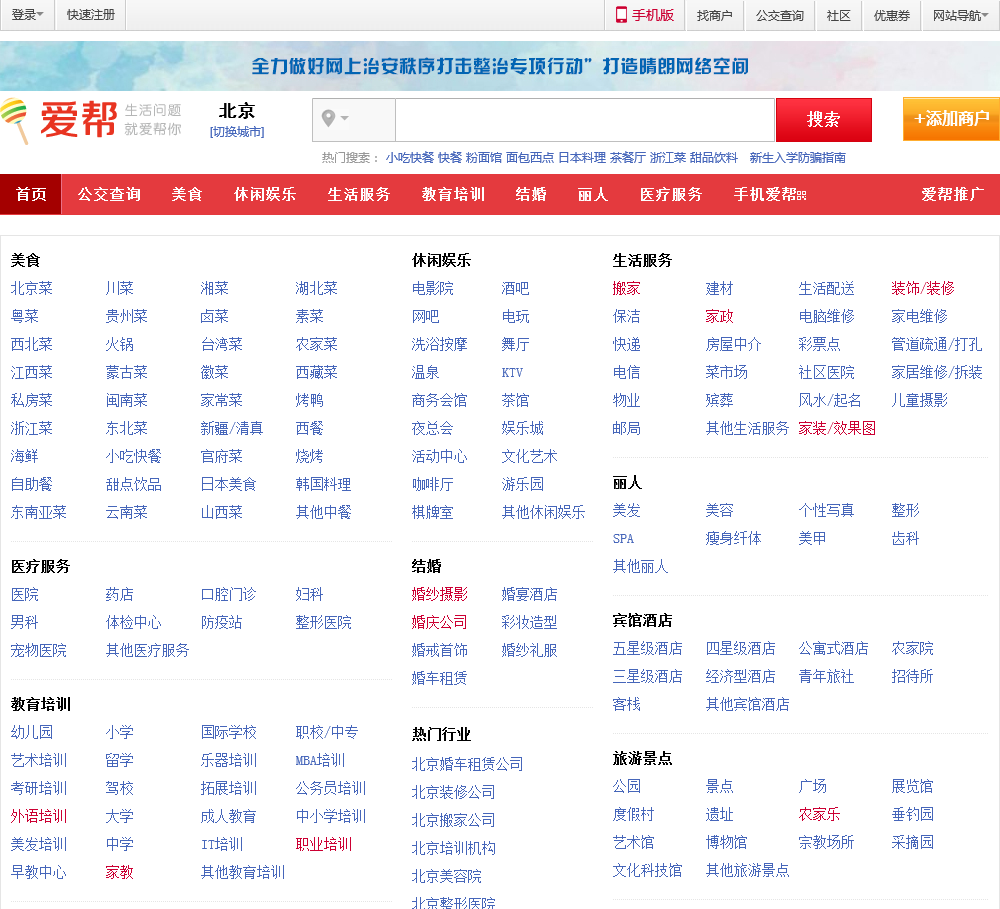Open 手机爱帮 in the red nav bar
Image resolution: width=1000 pixels, height=909 pixels.
click(x=770, y=194)
